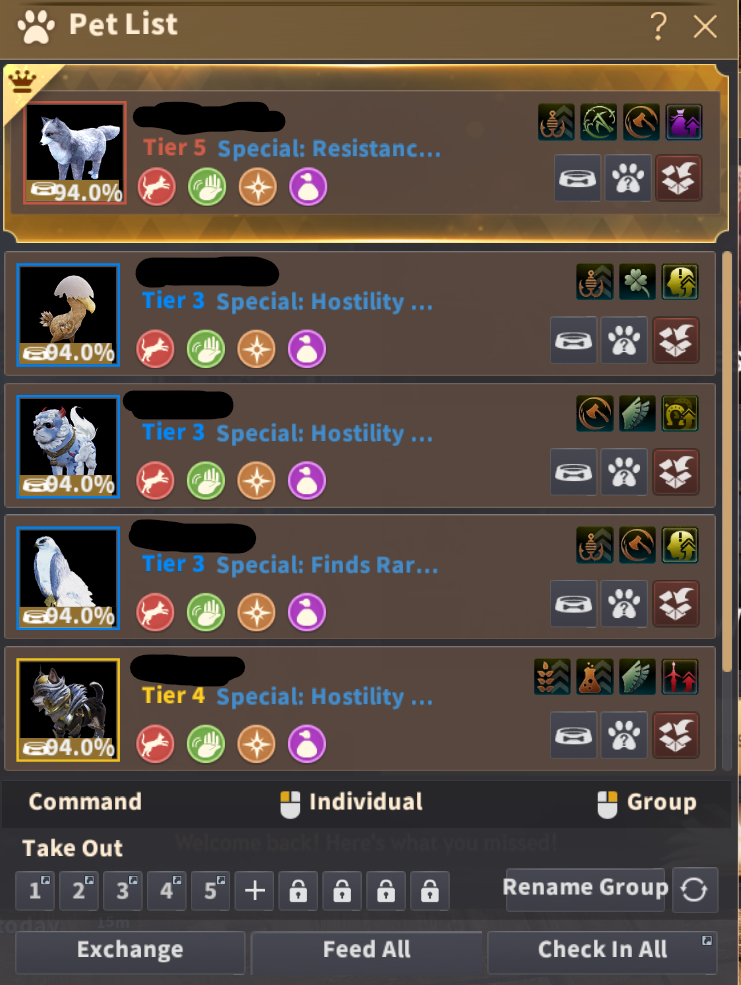Screen dimensions: 741x985
Task: Click the Check In All button
Action: point(602,950)
